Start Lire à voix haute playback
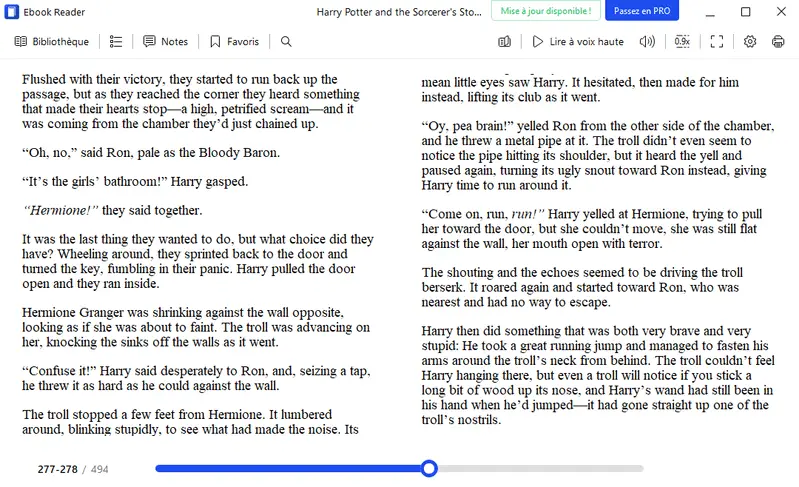799x487 pixels. click(578, 42)
